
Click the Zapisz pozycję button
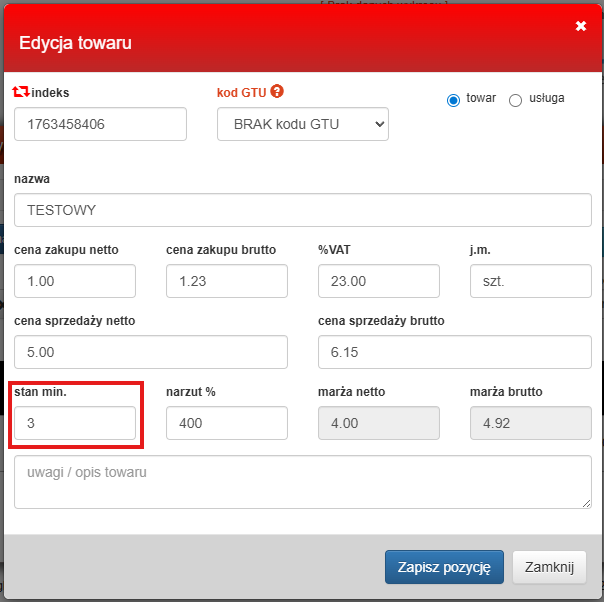coord(442,567)
